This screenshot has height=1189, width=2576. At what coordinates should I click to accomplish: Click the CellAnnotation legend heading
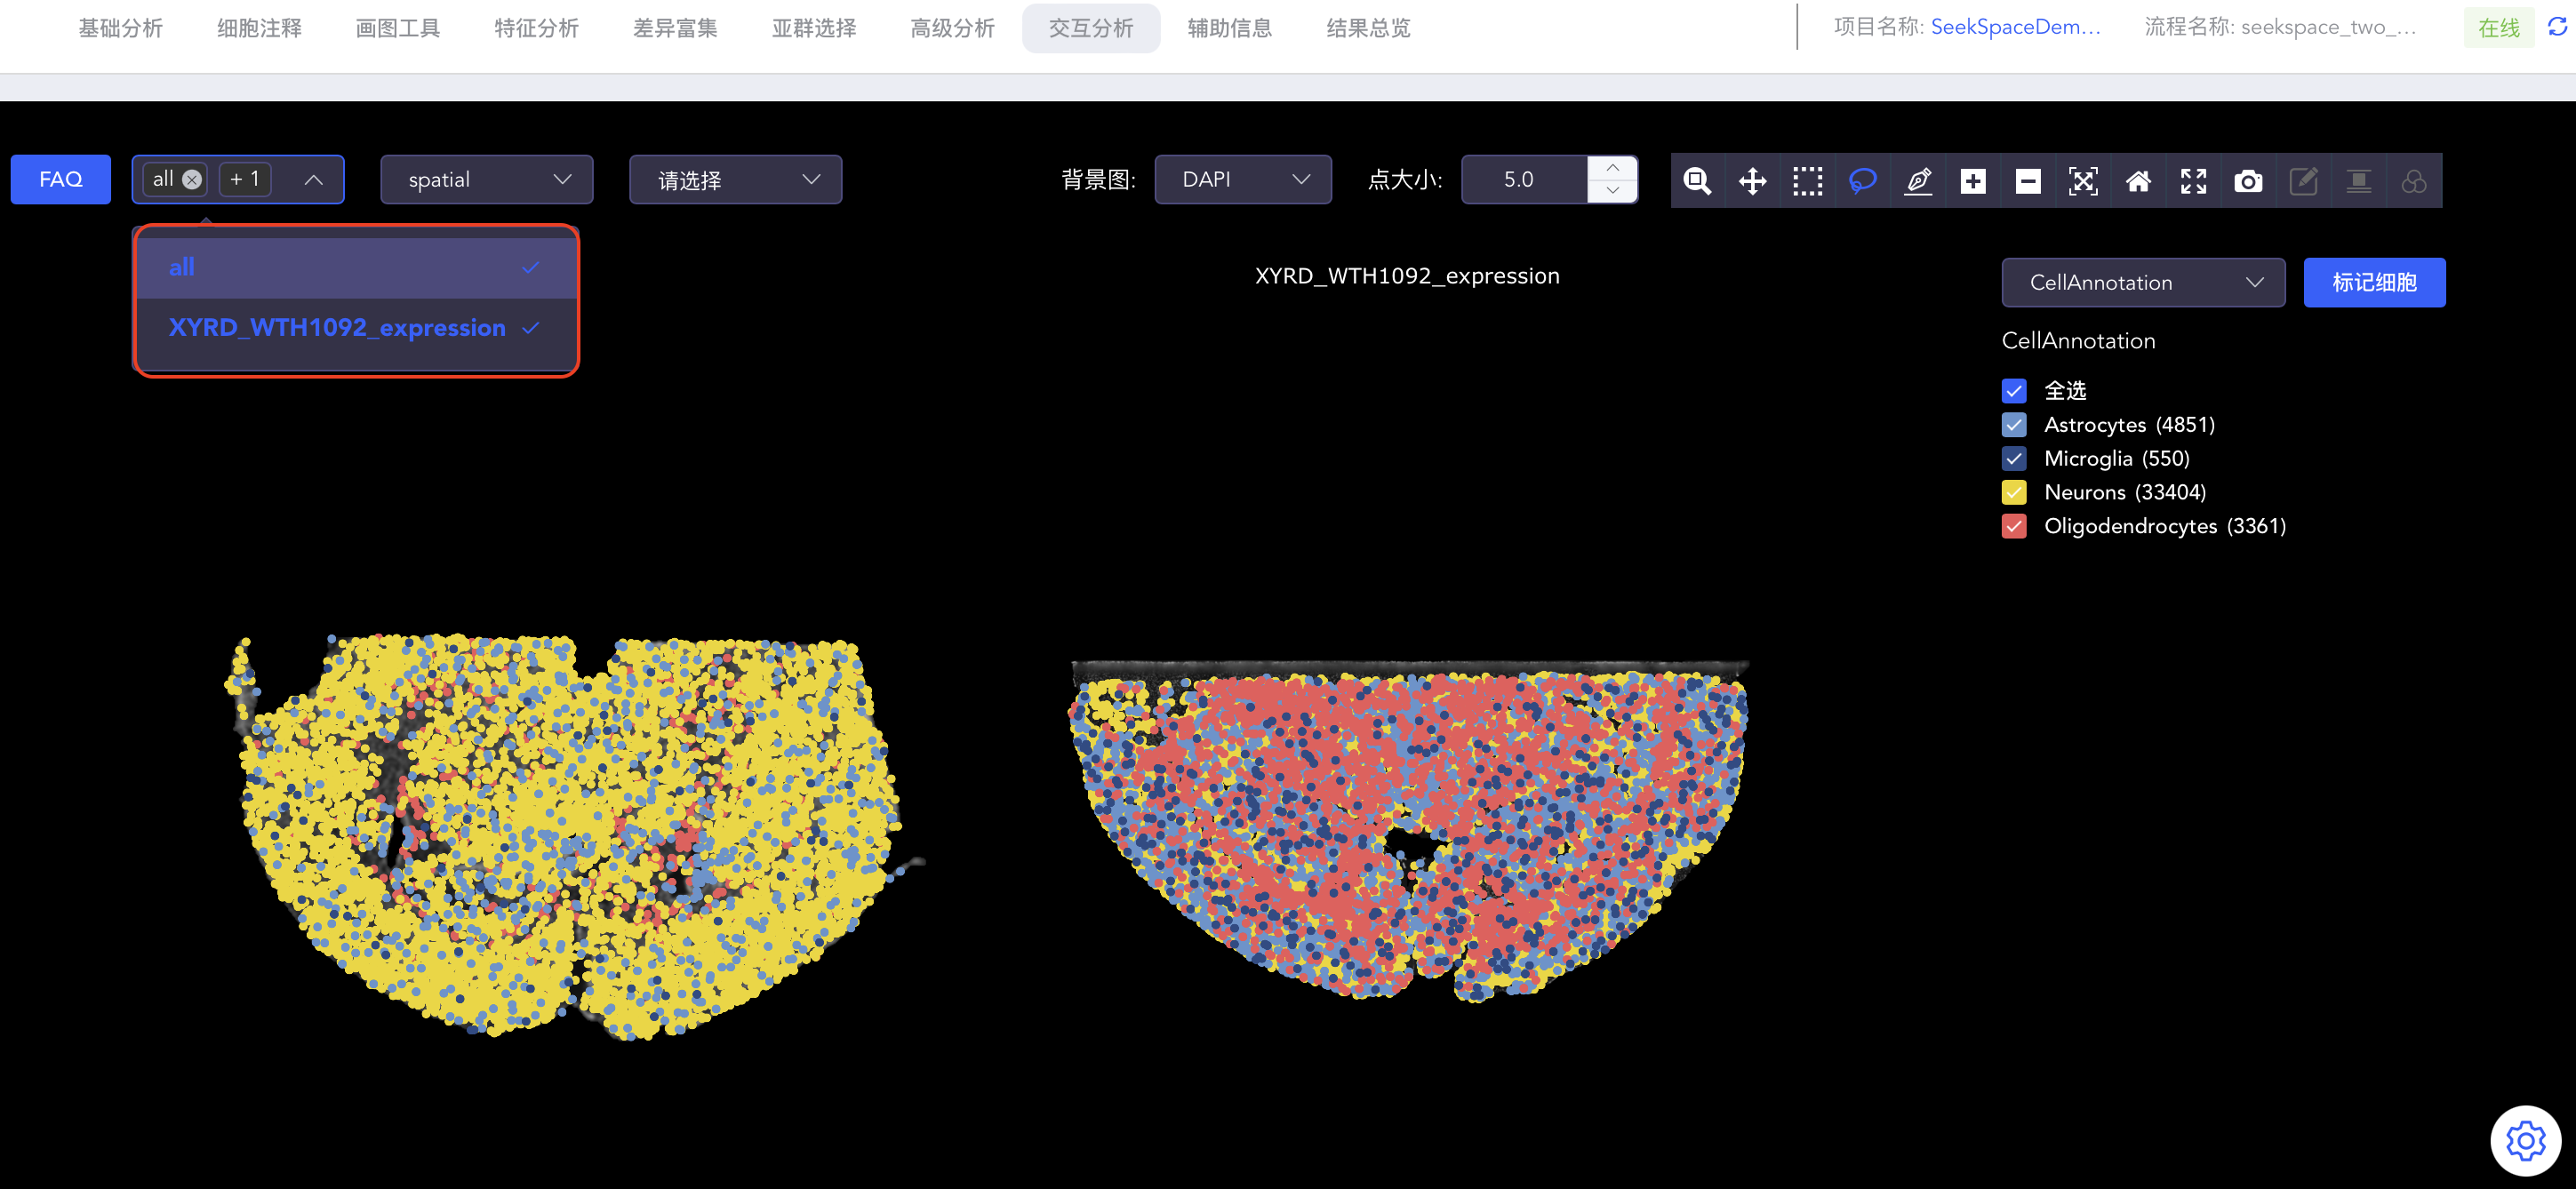tap(2078, 341)
